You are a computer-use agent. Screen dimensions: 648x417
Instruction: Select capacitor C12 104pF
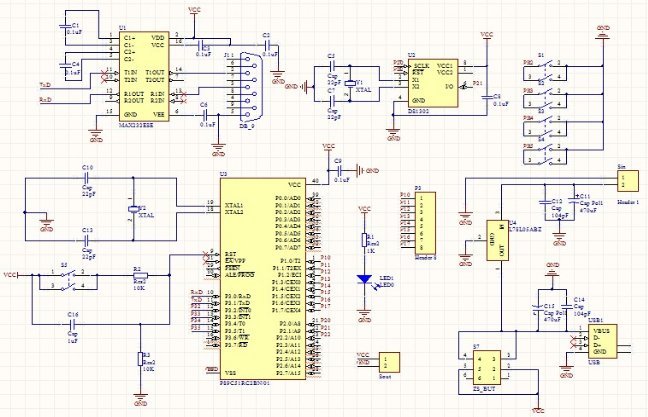(x=545, y=203)
